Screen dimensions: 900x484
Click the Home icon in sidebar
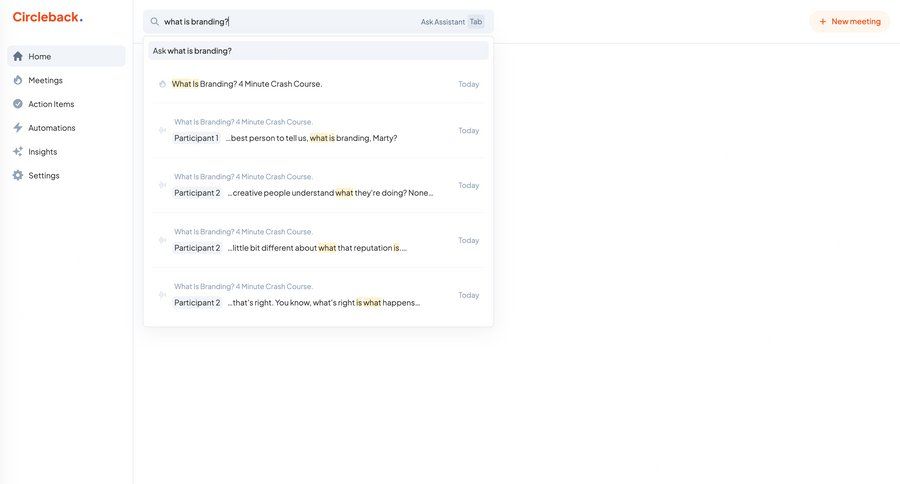click(x=18, y=56)
